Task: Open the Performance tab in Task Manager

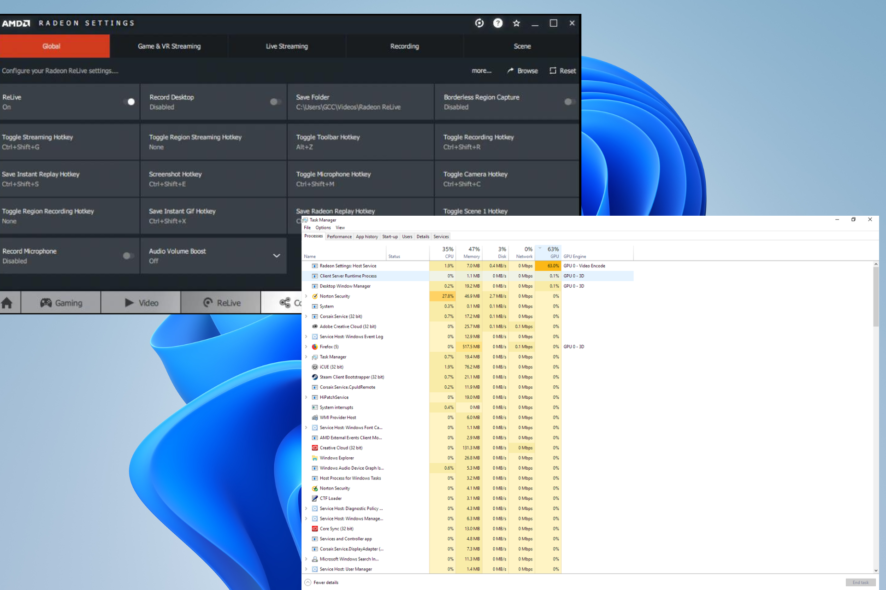Action: click(339, 237)
